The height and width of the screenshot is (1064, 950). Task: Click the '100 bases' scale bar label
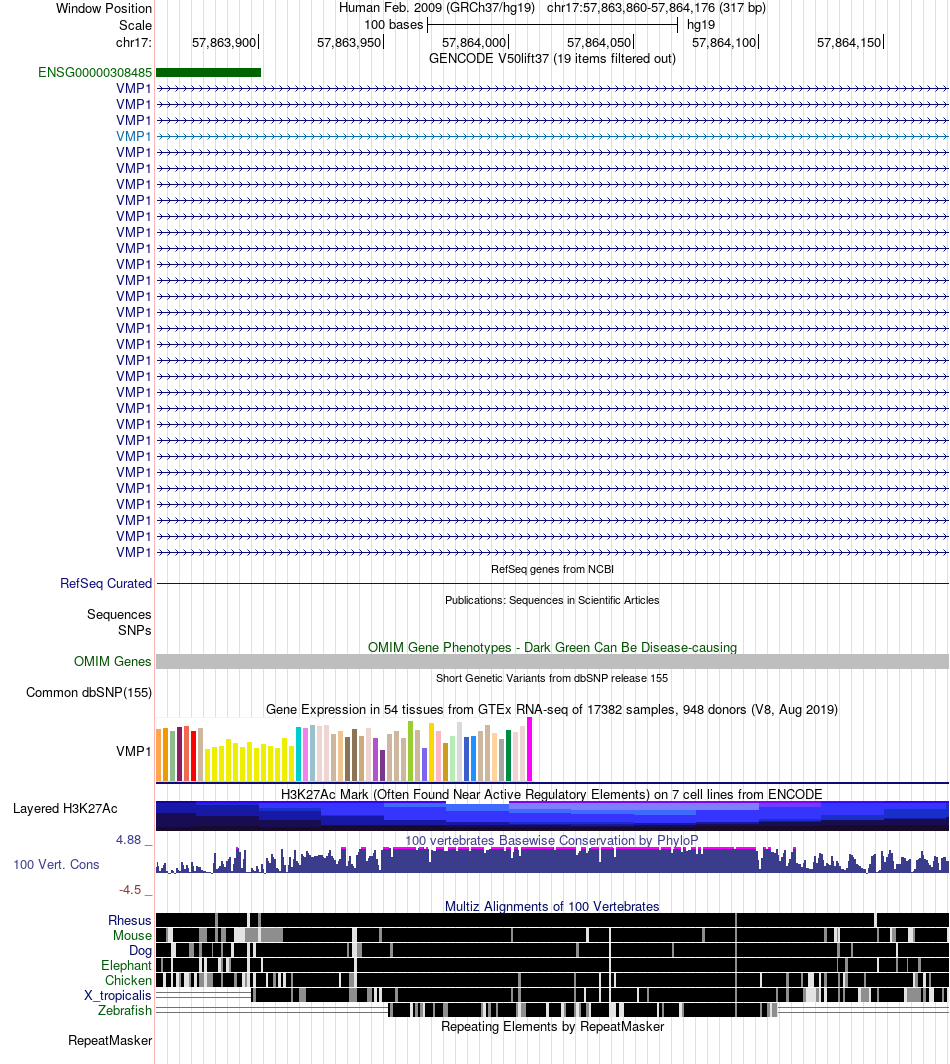(x=394, y=25)
